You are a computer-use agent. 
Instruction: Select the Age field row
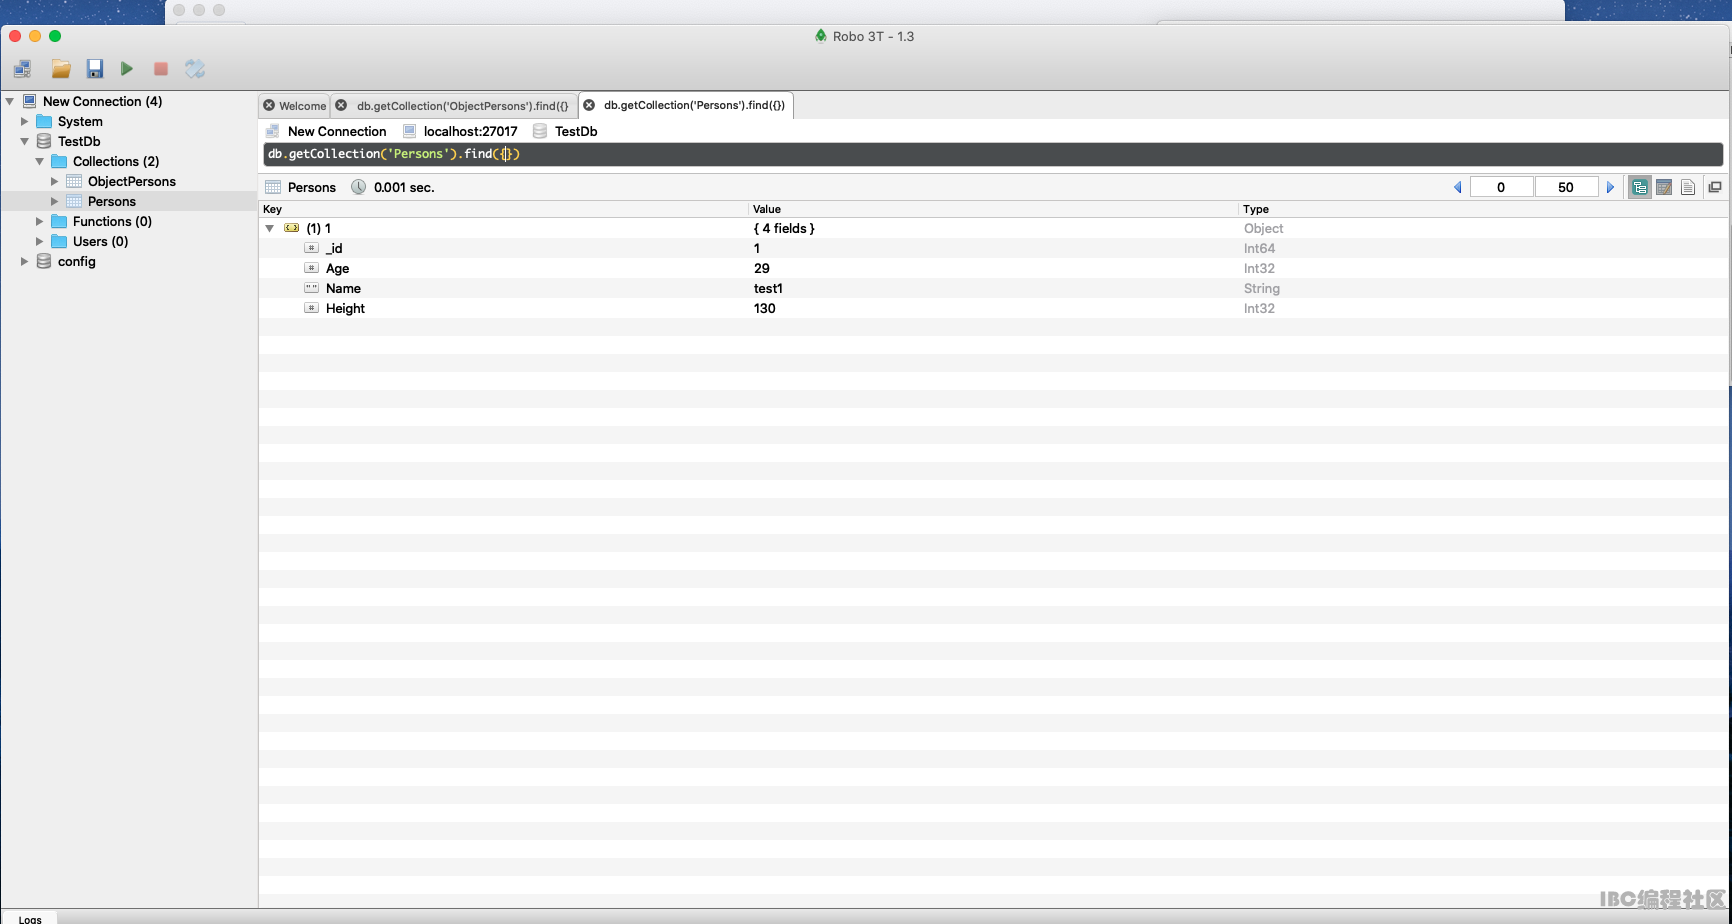(993, 268)
